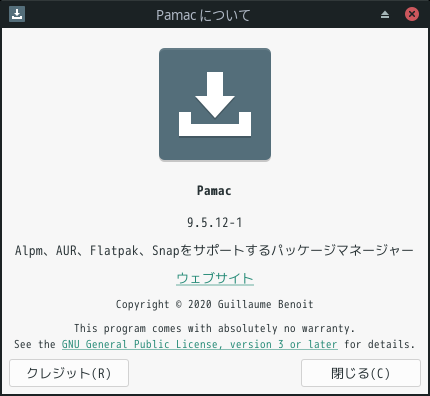
Task: Click the 閉じる(C) button
Action: pyautogui.click(x=361, y=373)
